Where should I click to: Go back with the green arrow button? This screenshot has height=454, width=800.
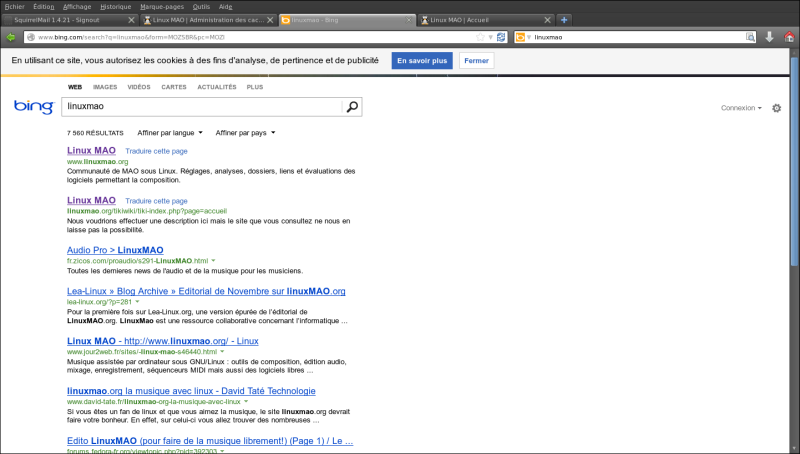point(10,37)
